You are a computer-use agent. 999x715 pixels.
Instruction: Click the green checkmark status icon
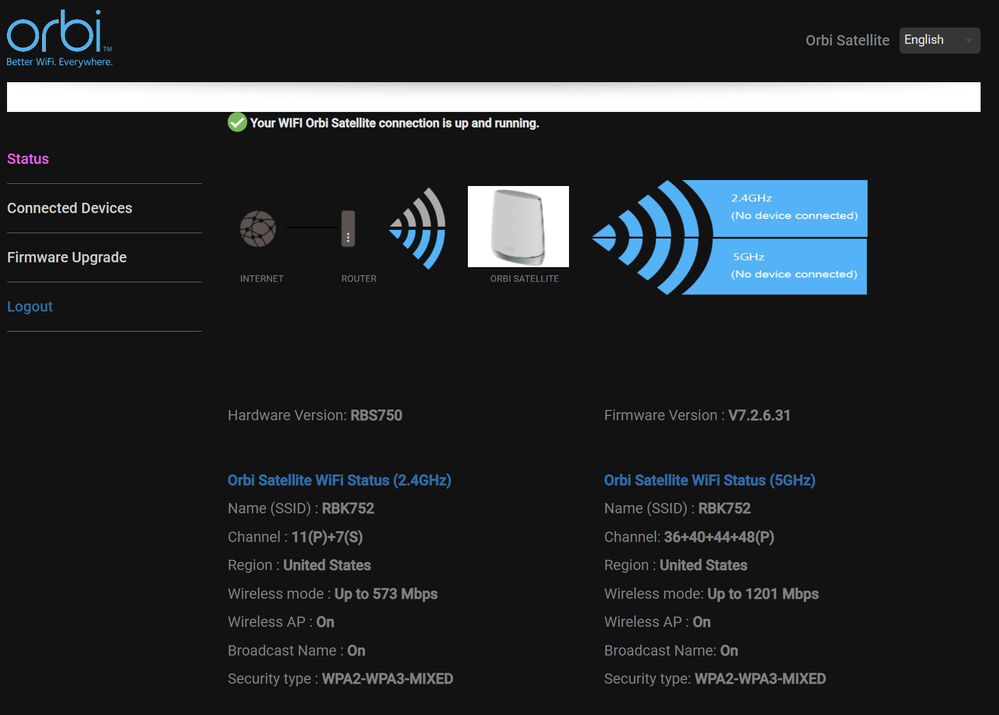(237, 122)
